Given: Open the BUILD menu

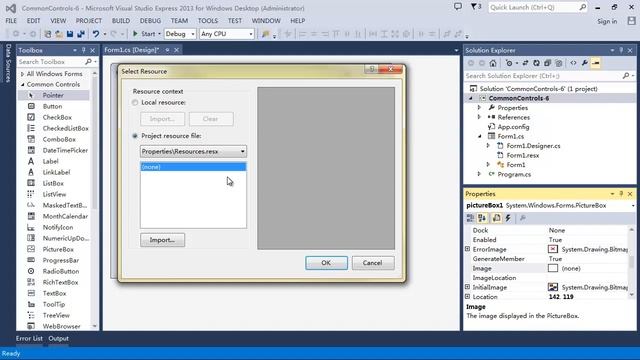Looking at the screenshot, I should click(121, 21).
